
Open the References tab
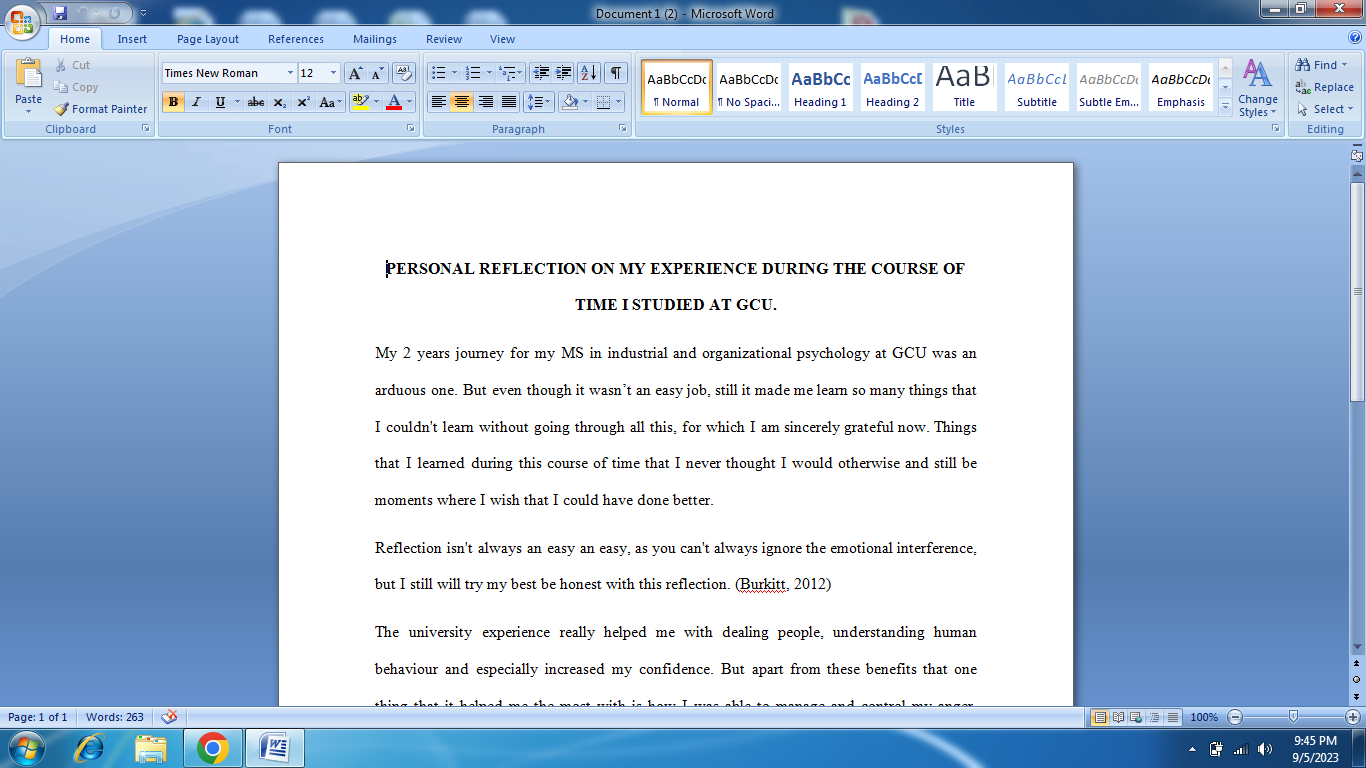[296, 39]
